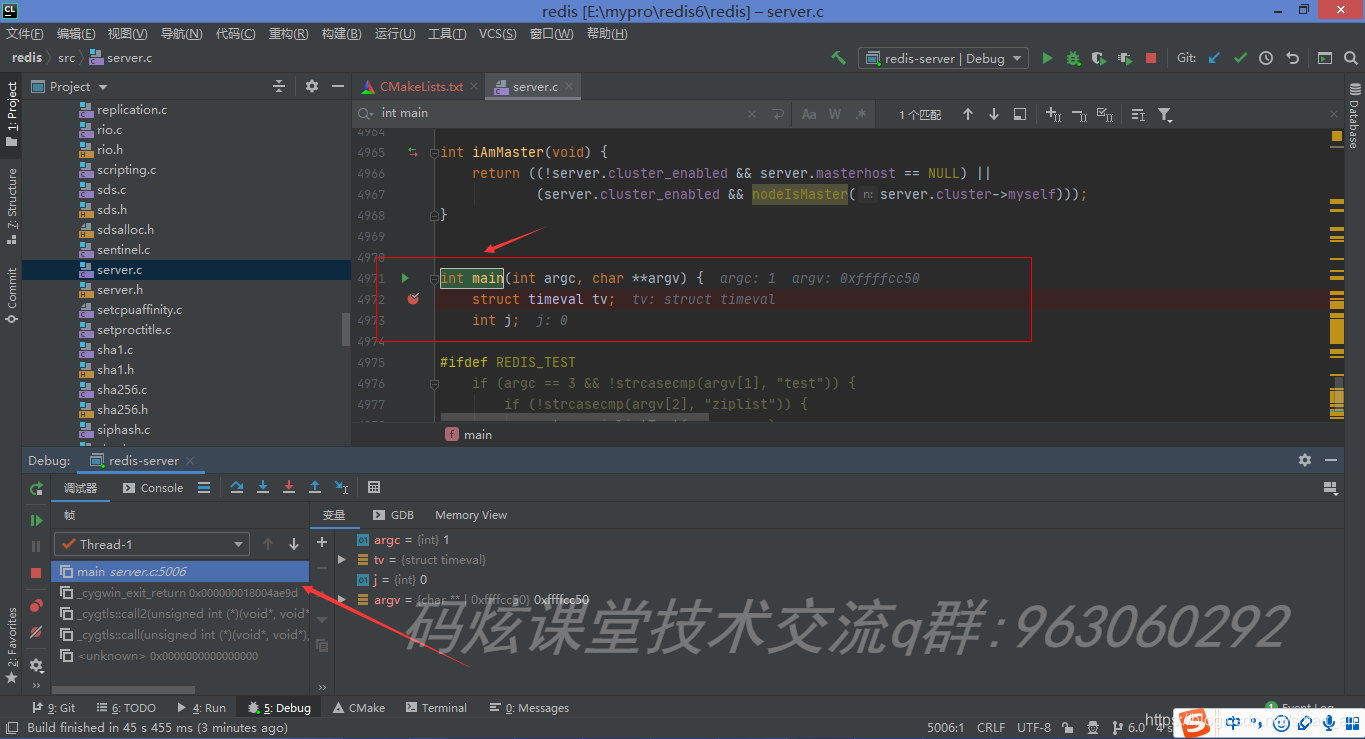
Task: Update project via Git blue arrow icon
Action: tap(1214, 58)
